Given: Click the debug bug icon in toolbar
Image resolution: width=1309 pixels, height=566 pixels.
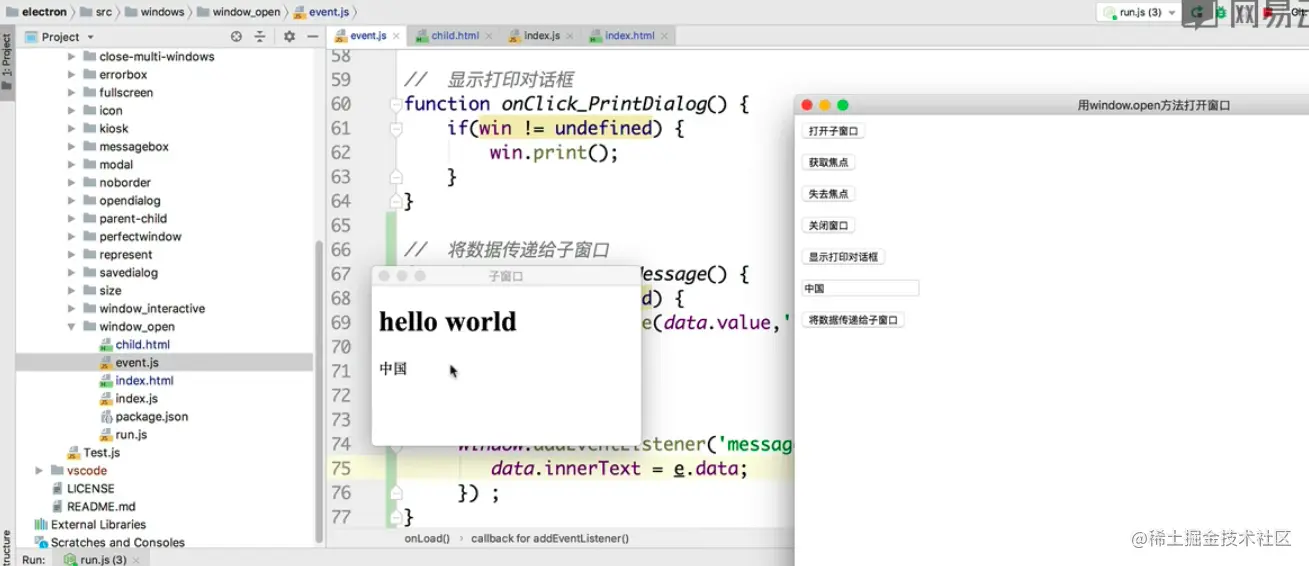Looking at the screenshot, I should [x=1220, y=12].
